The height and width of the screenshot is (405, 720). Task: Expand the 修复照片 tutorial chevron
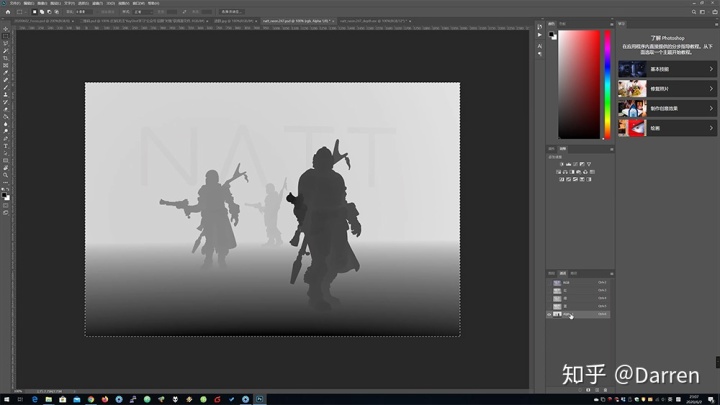point(711,89)
